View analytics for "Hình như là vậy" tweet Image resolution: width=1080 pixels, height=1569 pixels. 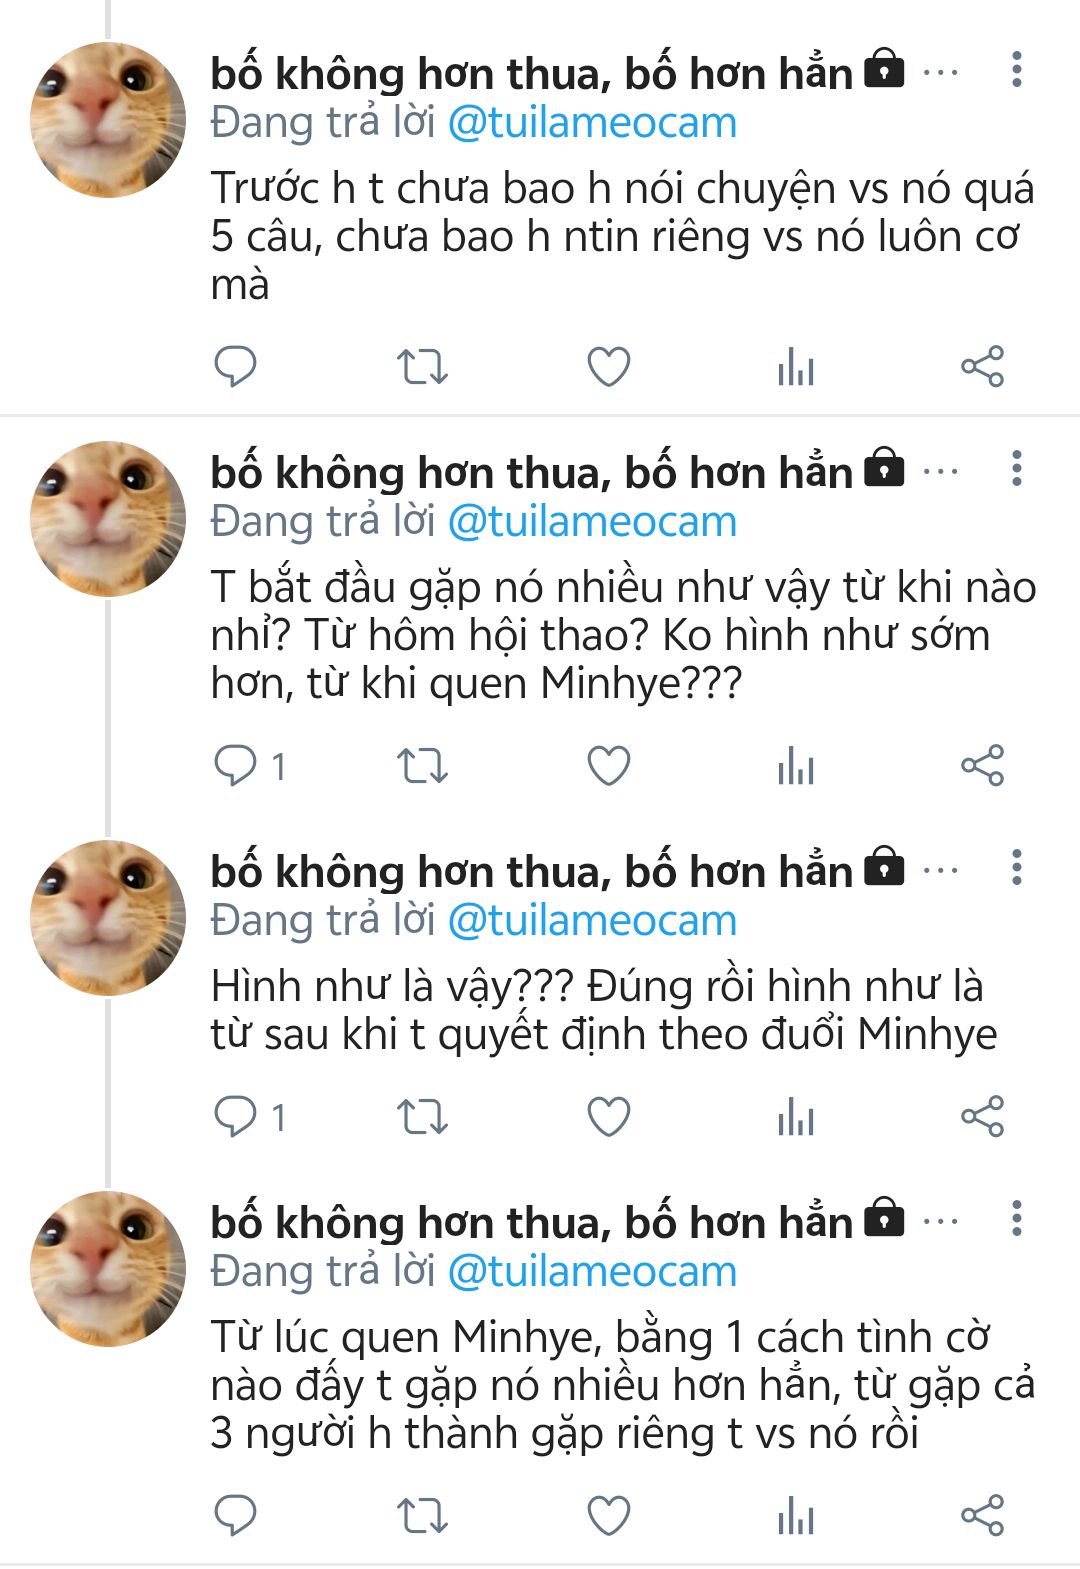pos(796,1116)
